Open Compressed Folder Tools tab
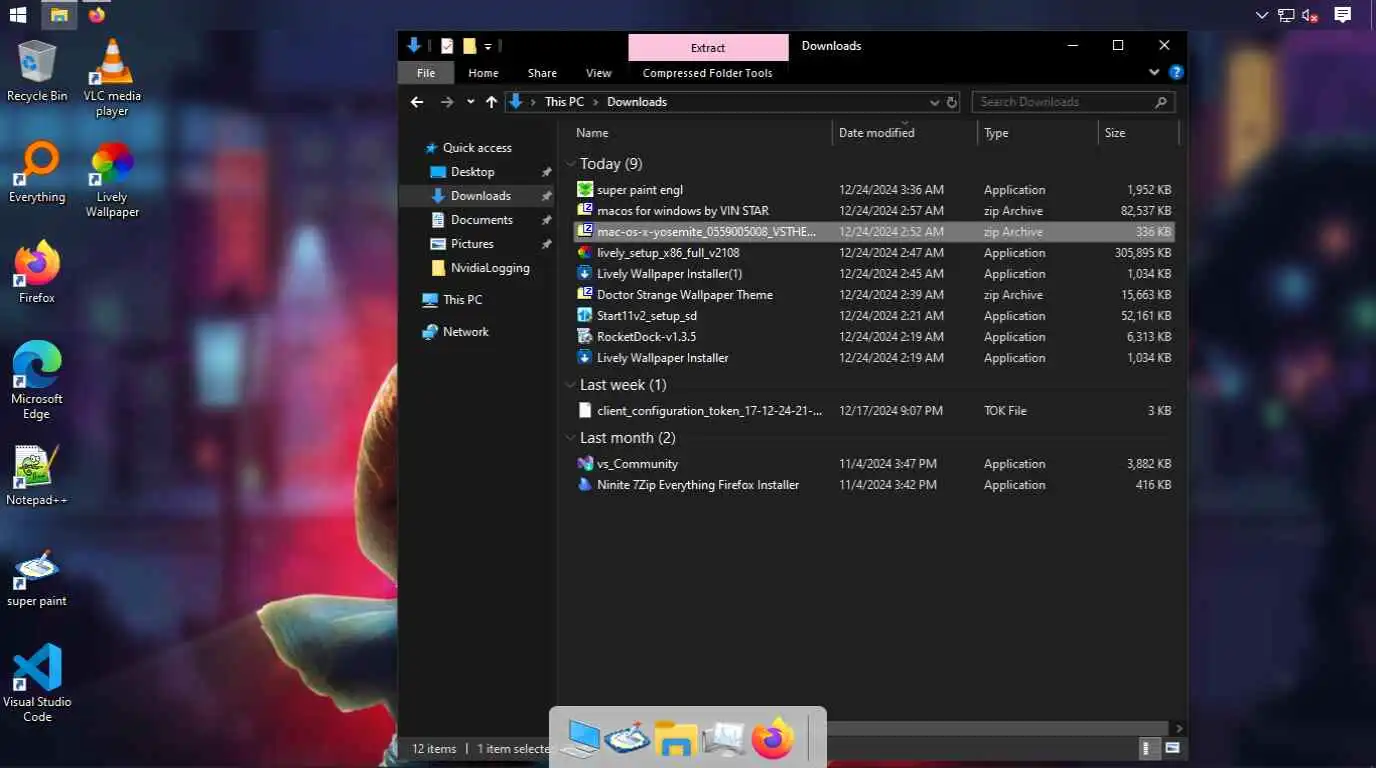 tap(707, 73)
